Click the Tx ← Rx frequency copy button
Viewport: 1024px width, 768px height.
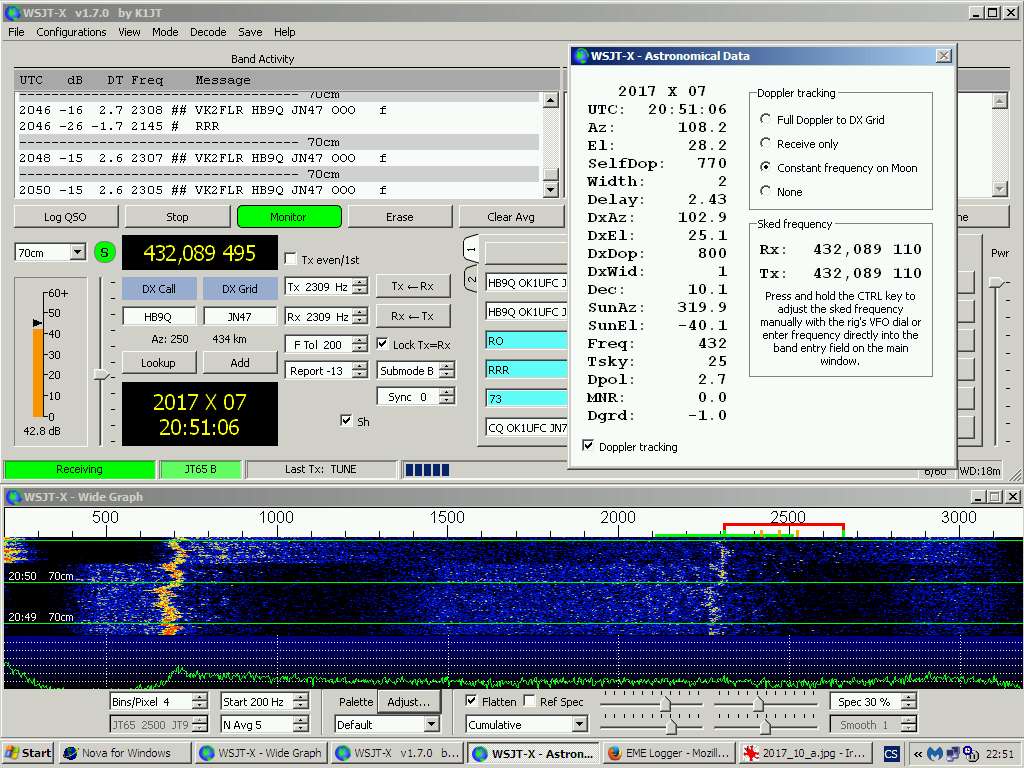click(413, 287)
